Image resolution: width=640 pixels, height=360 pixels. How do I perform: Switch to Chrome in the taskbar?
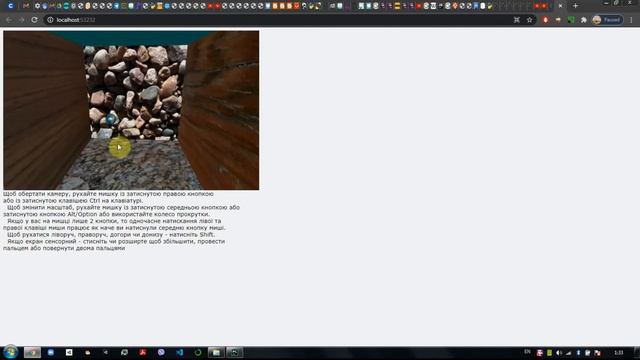point(32,352)
